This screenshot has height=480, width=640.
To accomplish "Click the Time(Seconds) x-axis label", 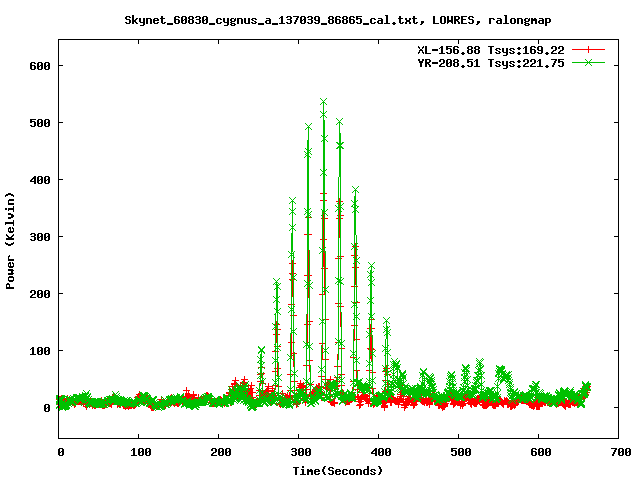I will click(338, 471).
